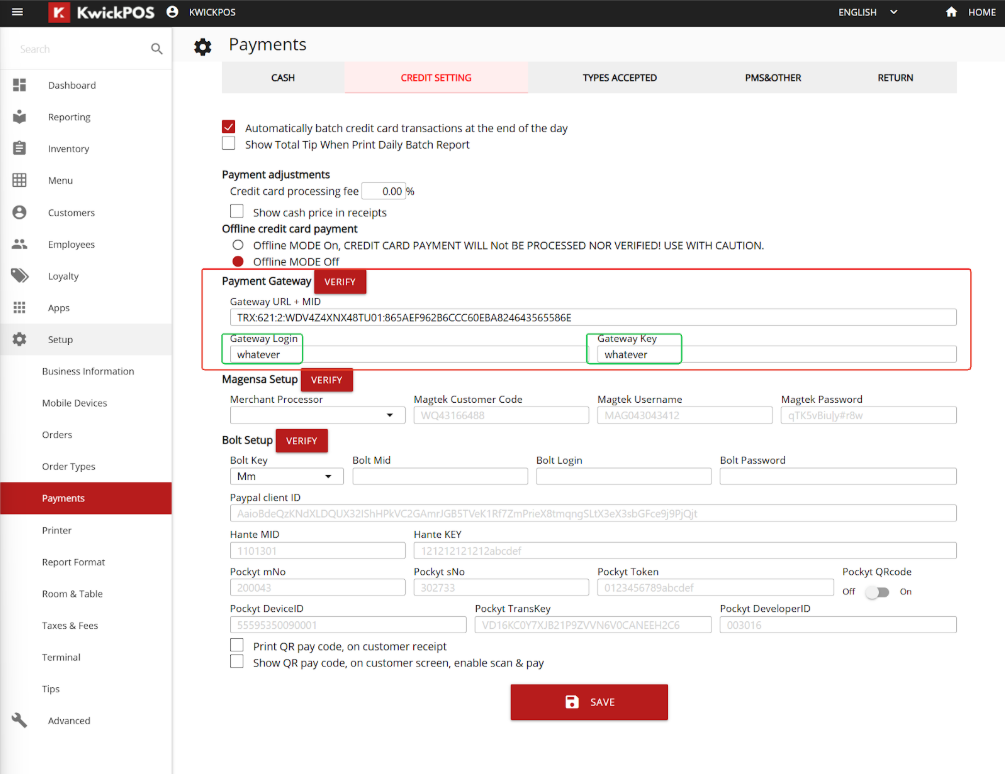The height and width of the screenshot is (774, 1005).
Task: Click the search magnifier icon
Action: [156, 49]
